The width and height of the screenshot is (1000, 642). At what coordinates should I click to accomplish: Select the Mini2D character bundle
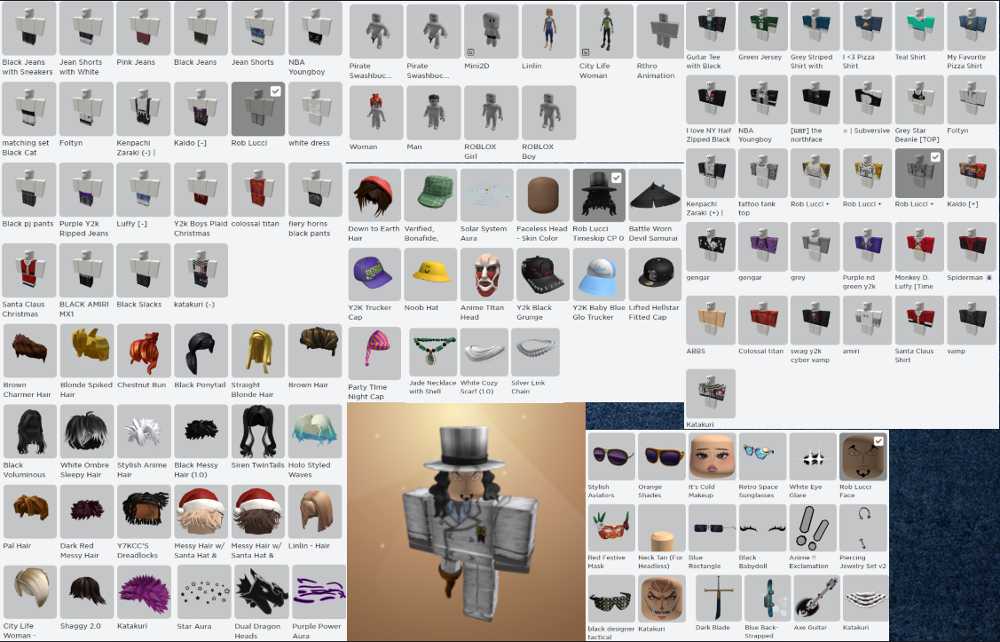pyautogui.click(x=491, y=31)
